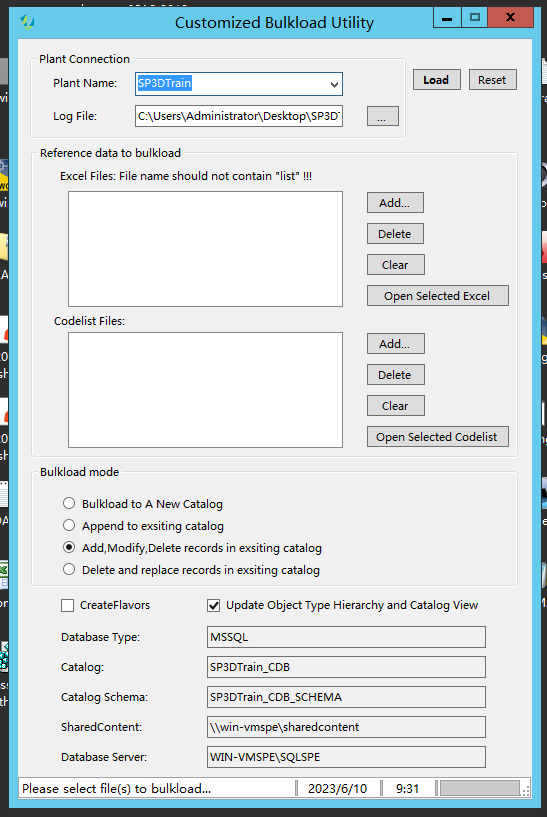Click the status bar progress indicator

480,788
